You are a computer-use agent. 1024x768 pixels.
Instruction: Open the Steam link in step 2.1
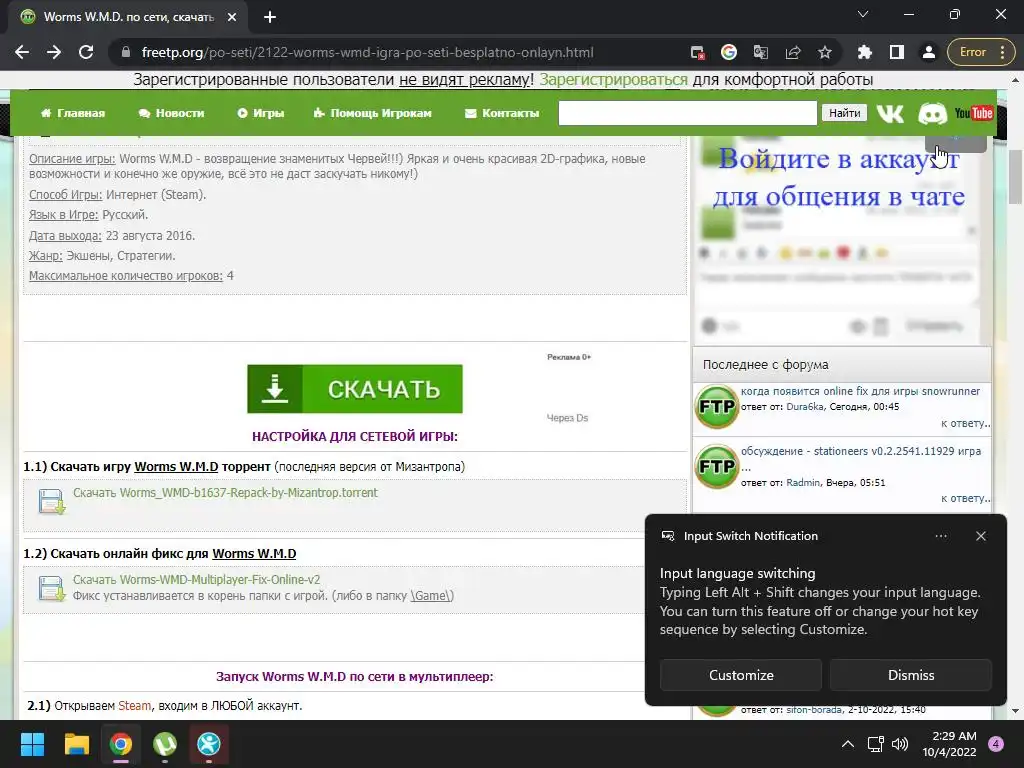(x=135, y=706)
